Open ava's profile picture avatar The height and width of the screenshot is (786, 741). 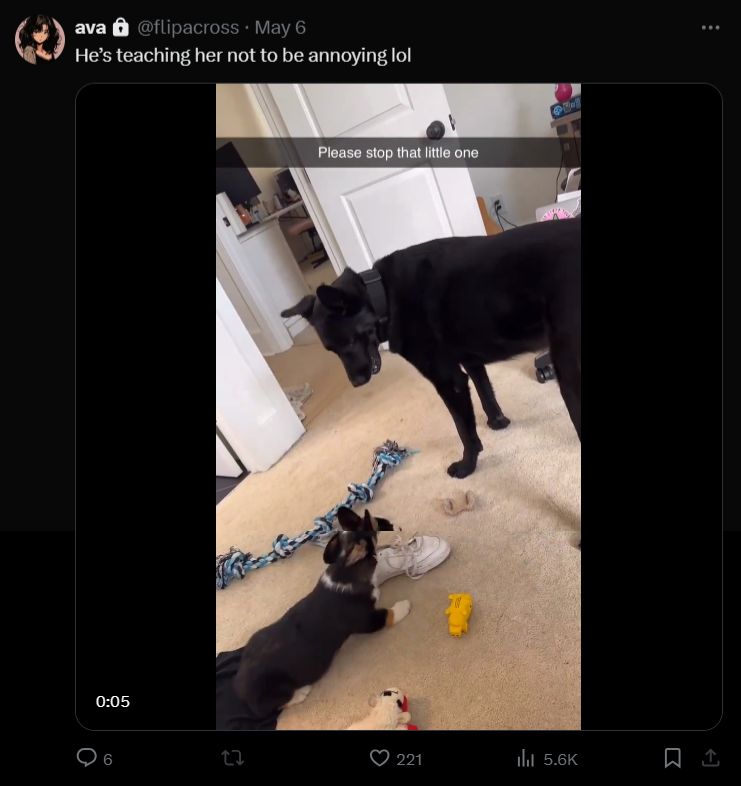tap(40, 39)
